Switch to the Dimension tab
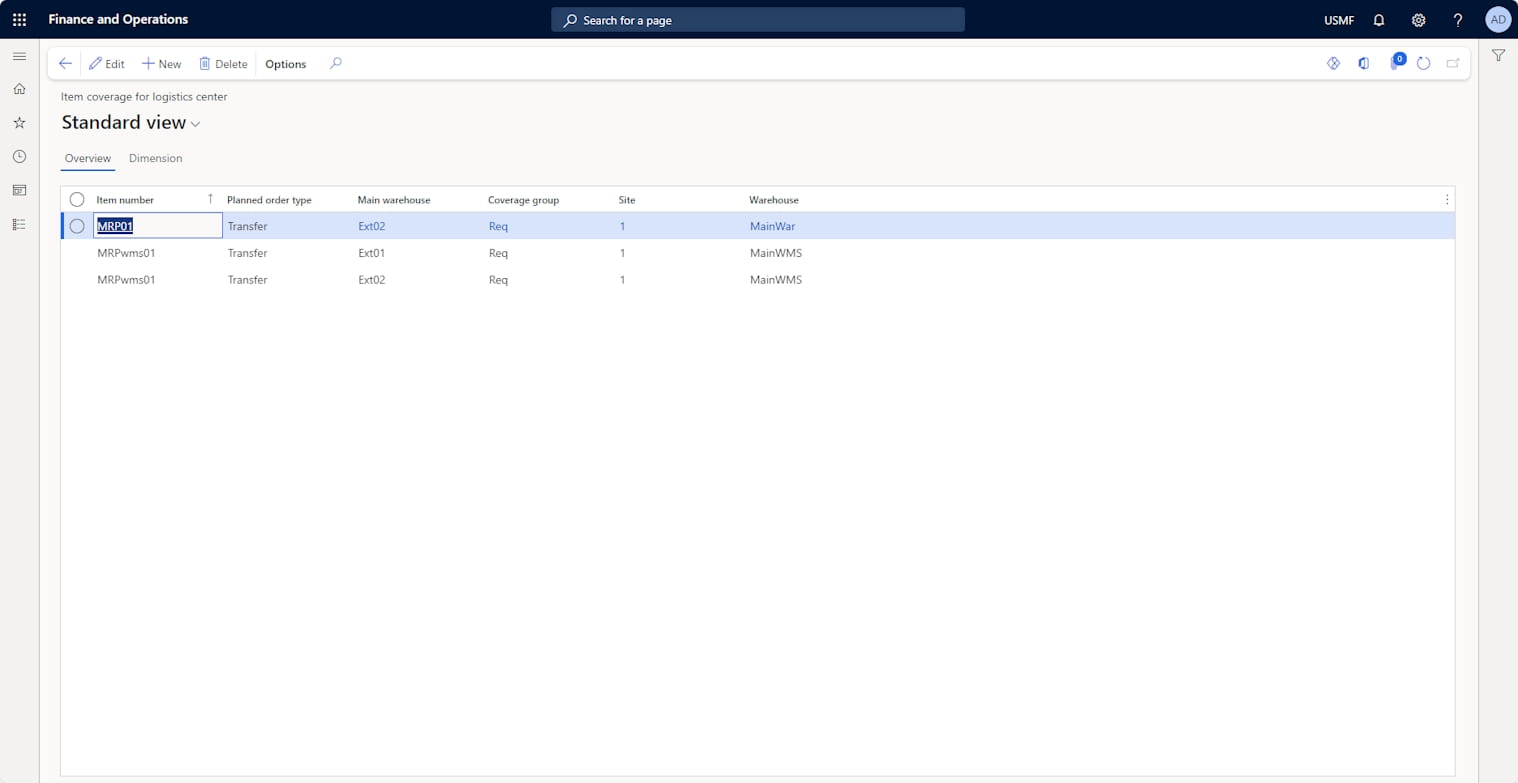 (155, 158)
